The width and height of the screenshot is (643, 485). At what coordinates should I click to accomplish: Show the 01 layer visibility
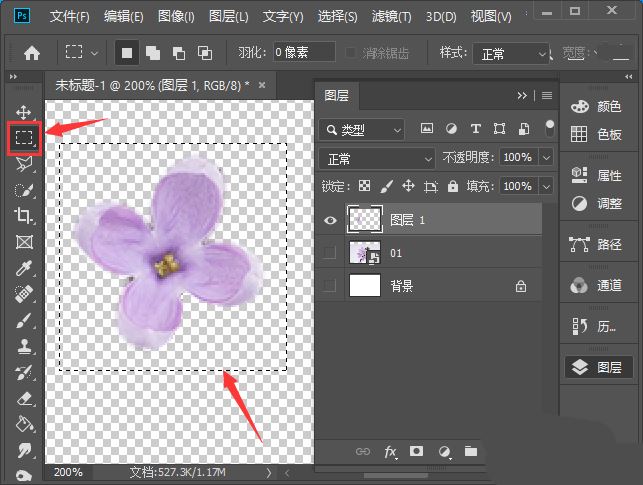tap(330, 253)
